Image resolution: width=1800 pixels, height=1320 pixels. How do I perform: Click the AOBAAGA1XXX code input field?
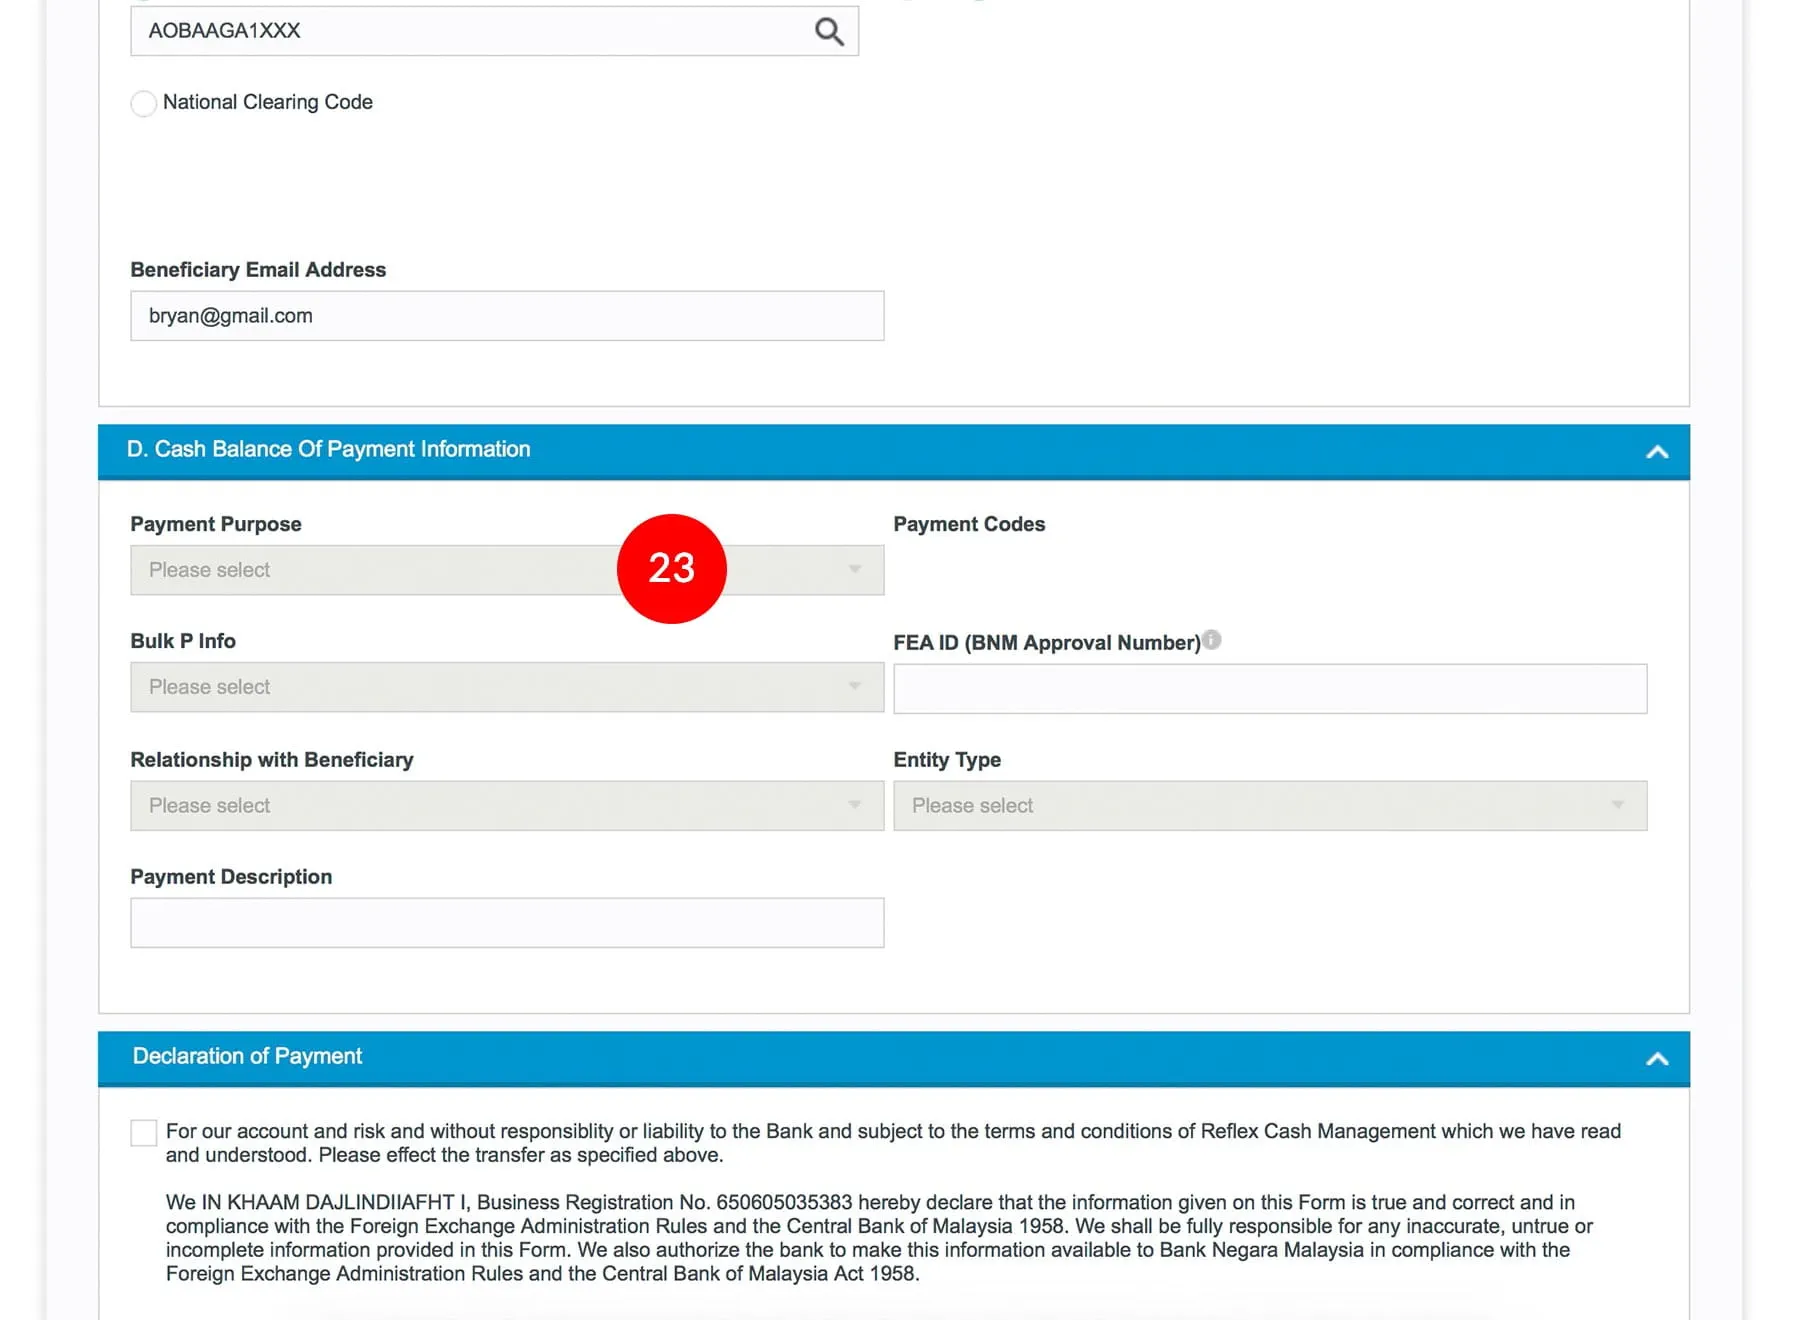point(470,31)
